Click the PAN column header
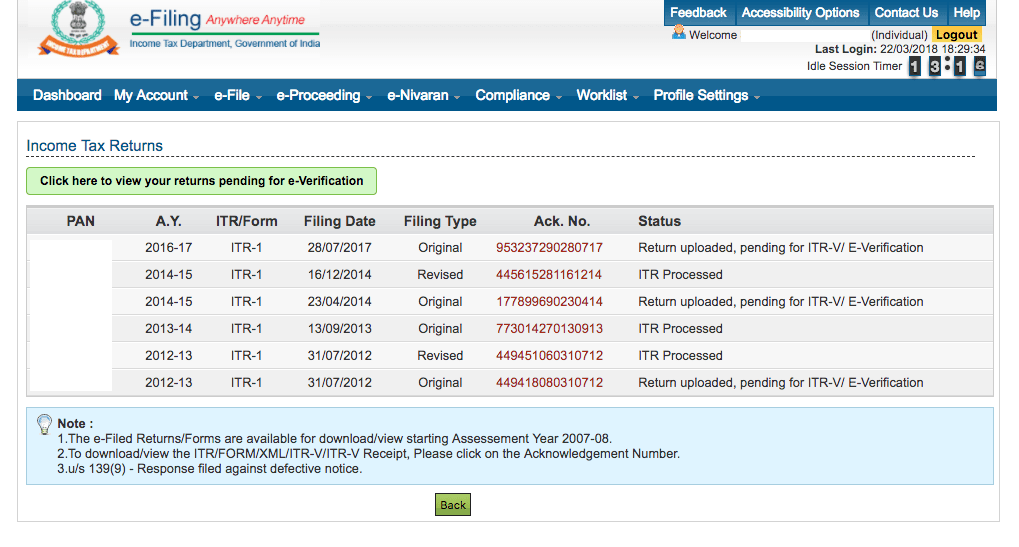The image size is (1019, 547). (x=81, y=221)
